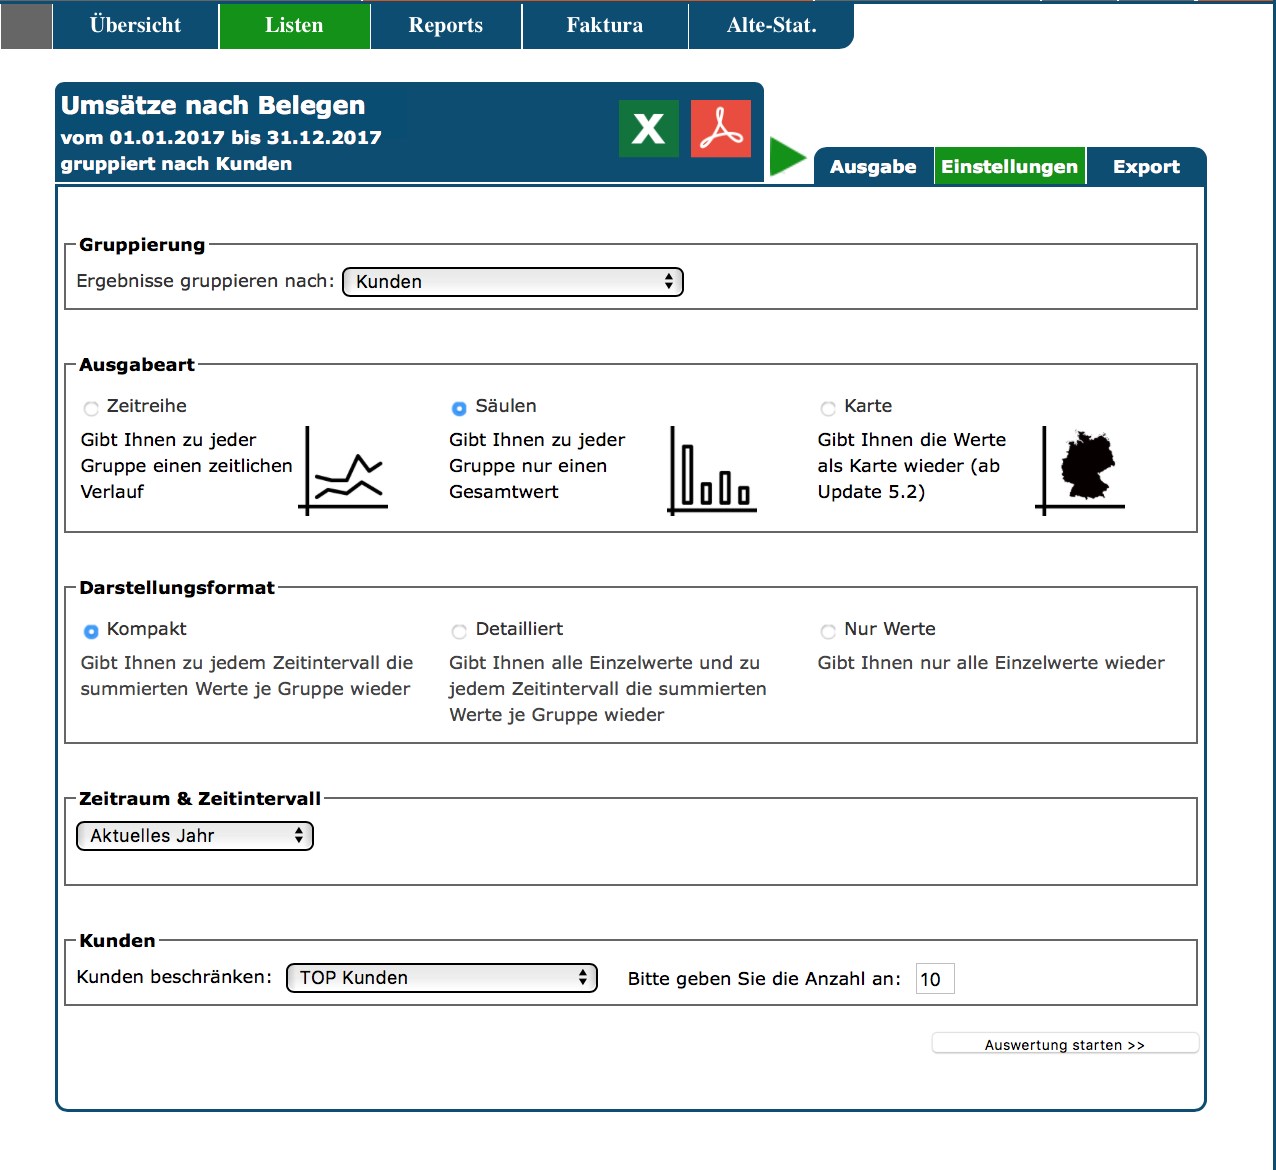Viewport: 1276px width, 1170px height.
Task: Click the customer count input field
Action: [x=935, y=979]
